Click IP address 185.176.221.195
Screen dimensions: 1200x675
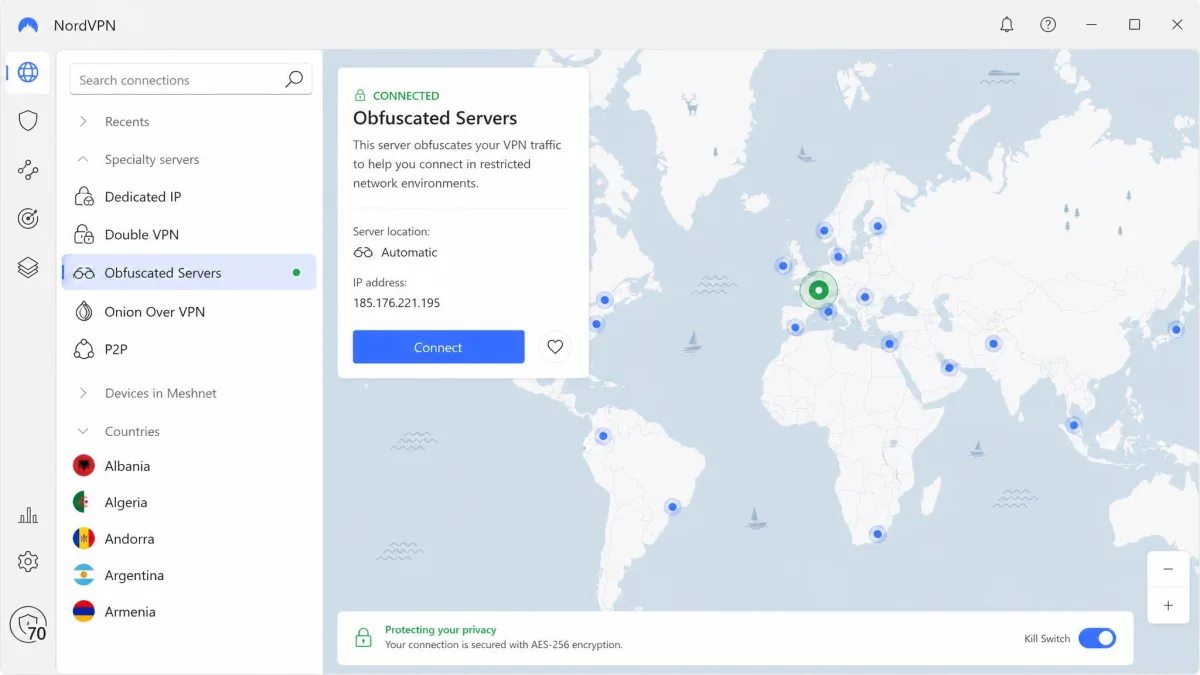pos(396,302)
